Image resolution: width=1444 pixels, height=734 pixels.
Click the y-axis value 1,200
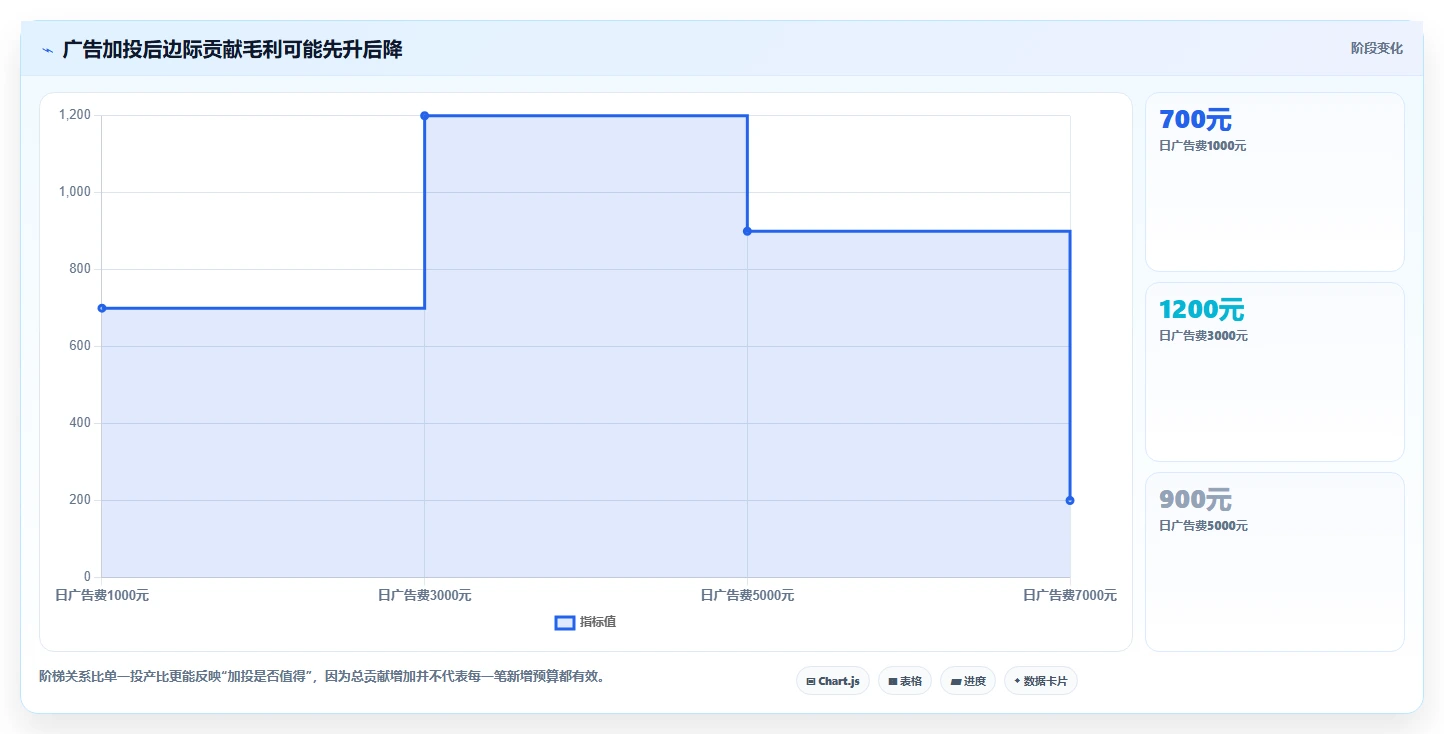(75, 115)
